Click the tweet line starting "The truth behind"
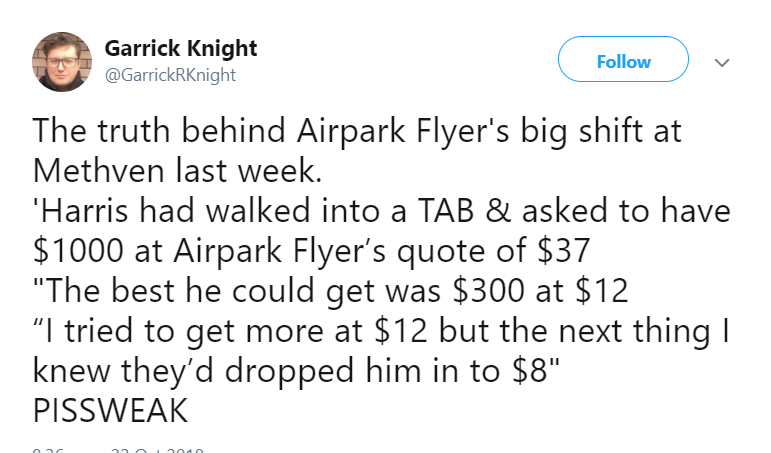 [357, 132]
